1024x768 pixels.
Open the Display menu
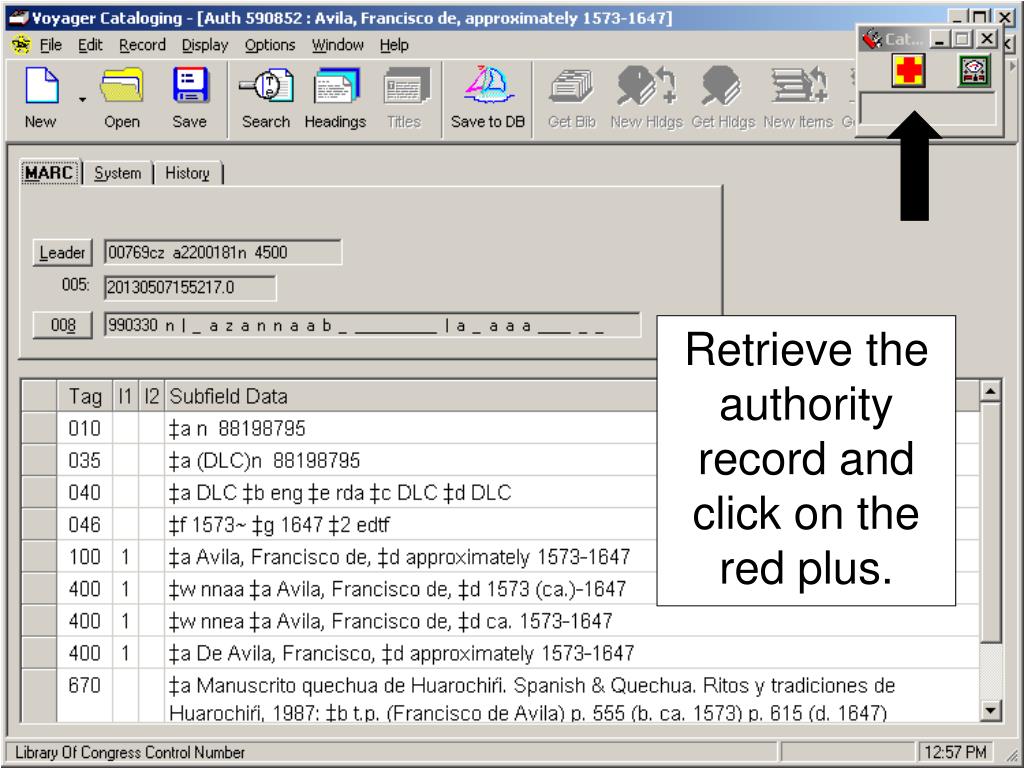click(x=205, y=45)
